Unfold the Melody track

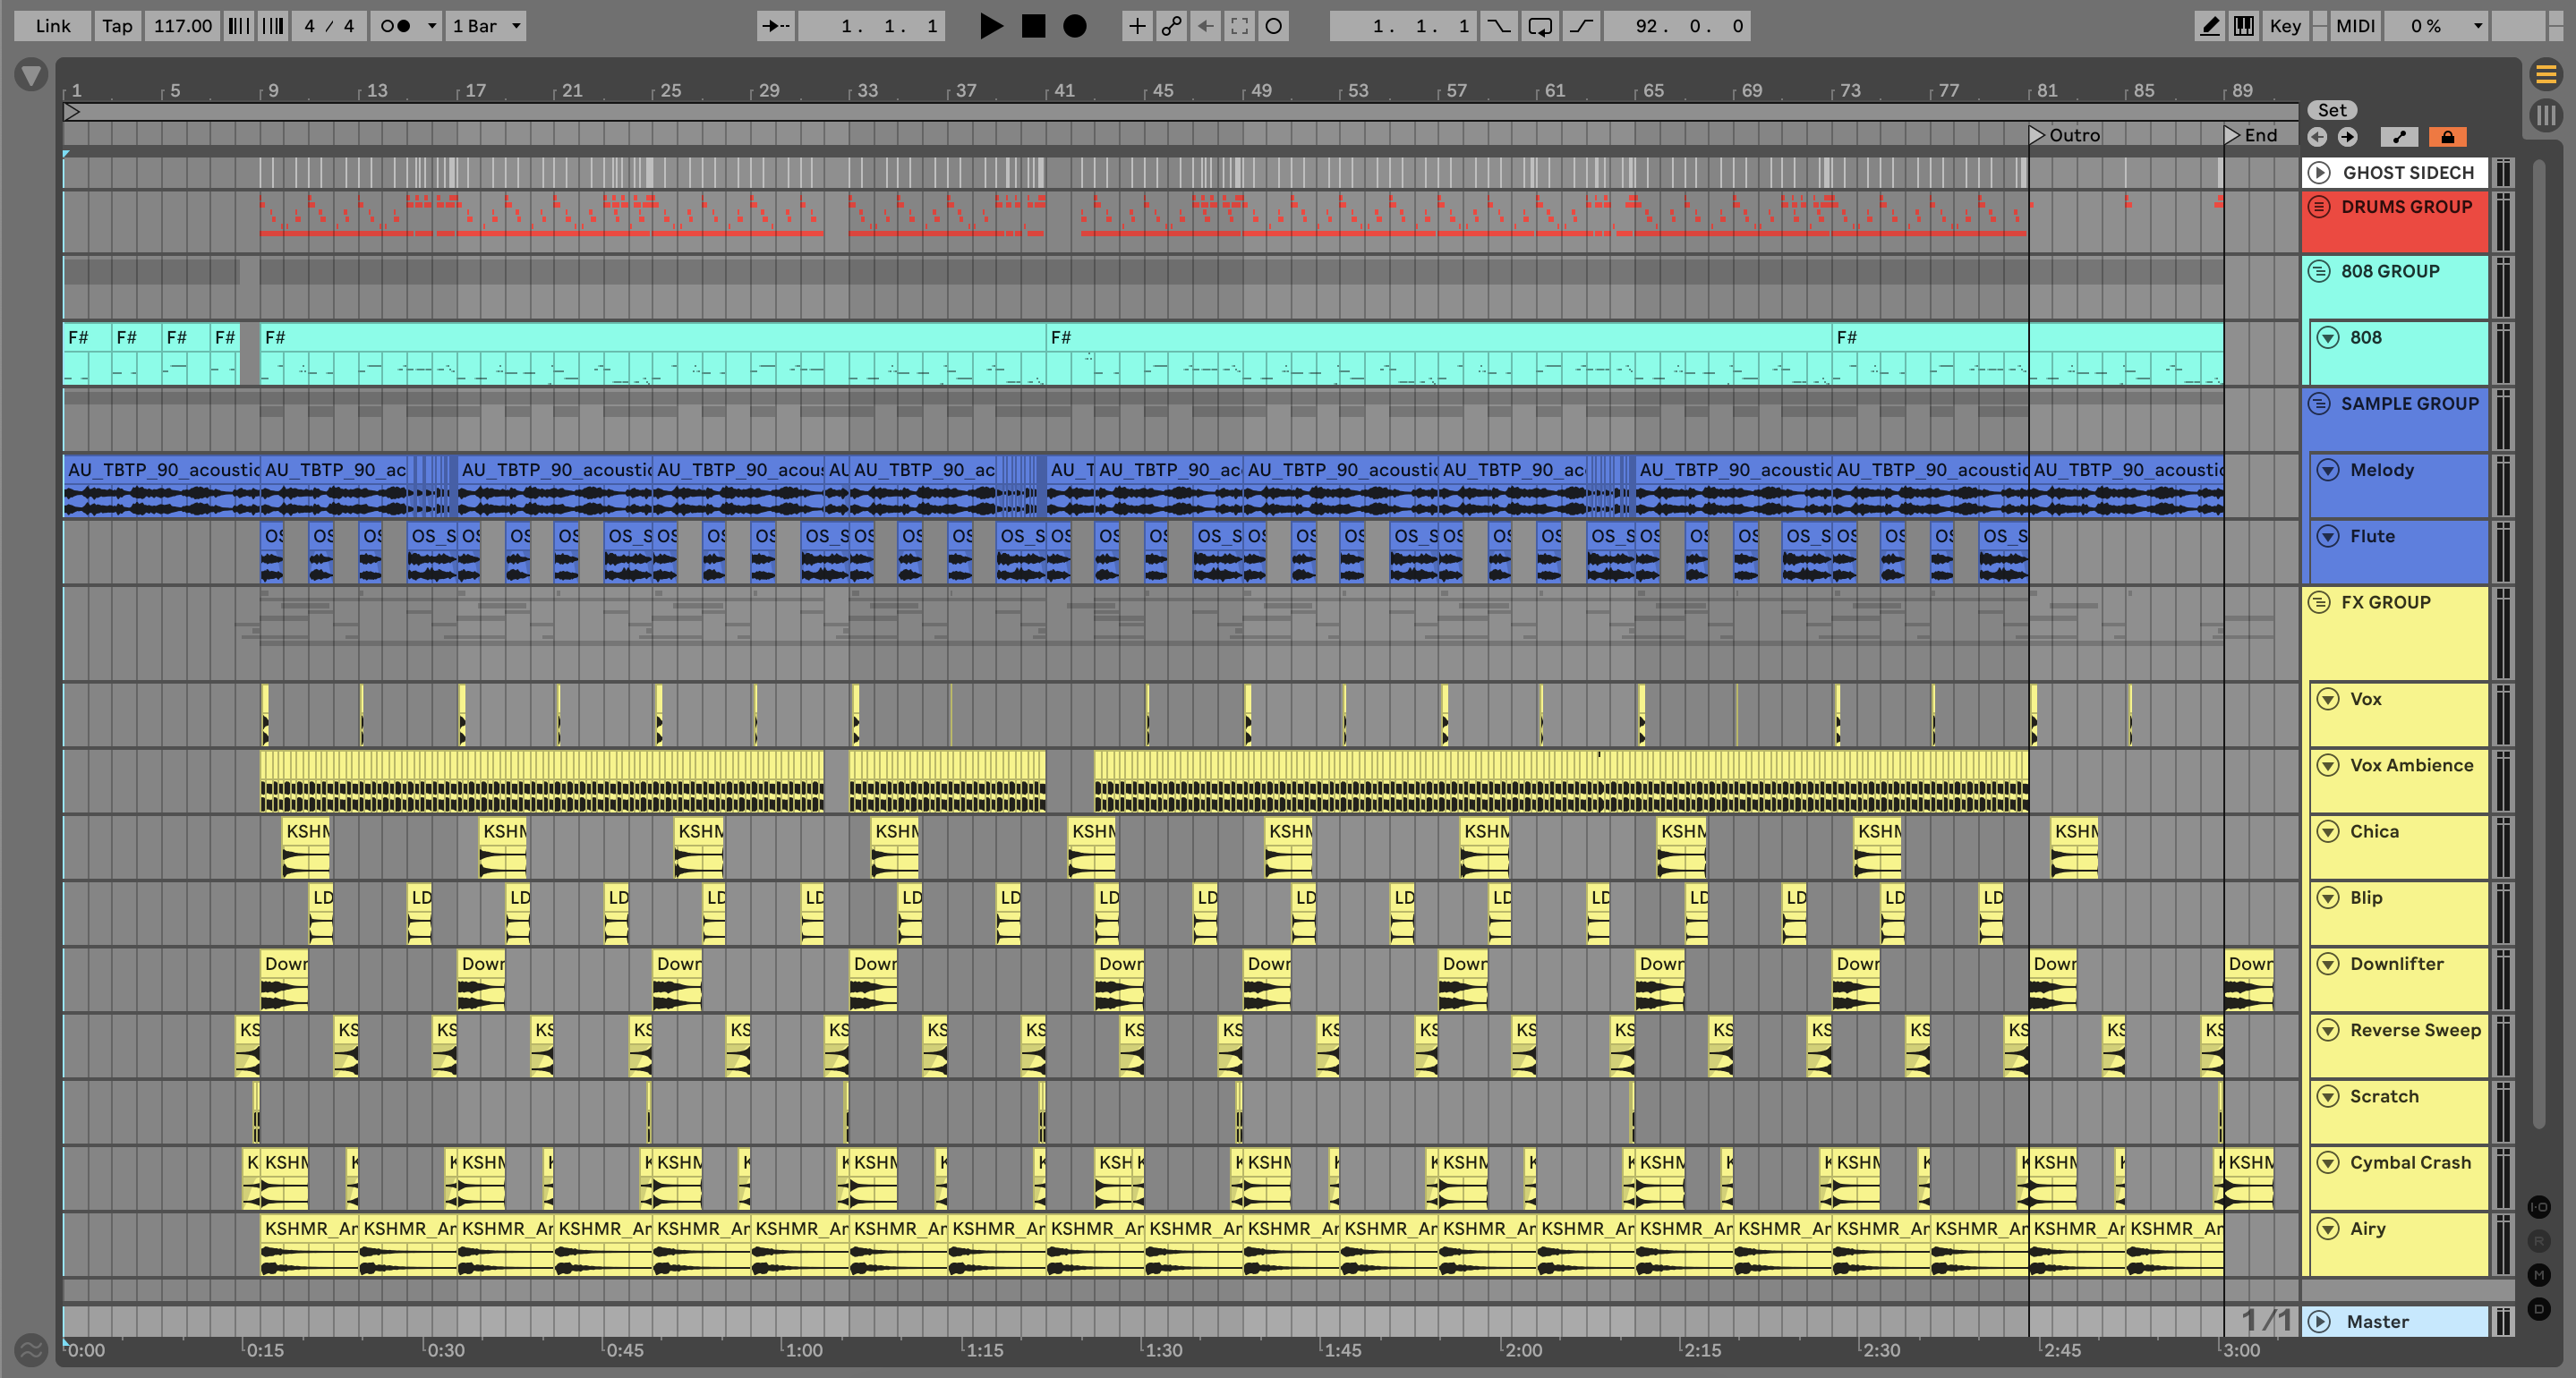pyautogui.click(x=2328, y=470)
